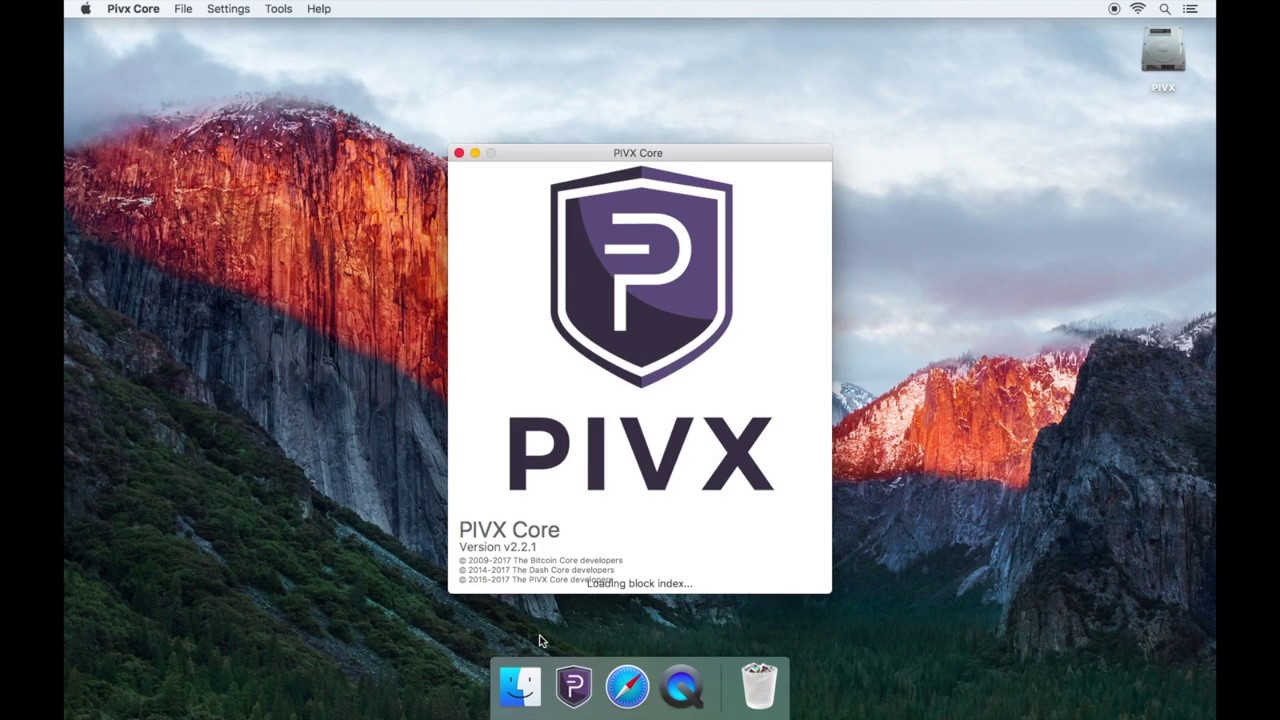Select the PIVX disk on desktop

click(x=1163, y=60)
